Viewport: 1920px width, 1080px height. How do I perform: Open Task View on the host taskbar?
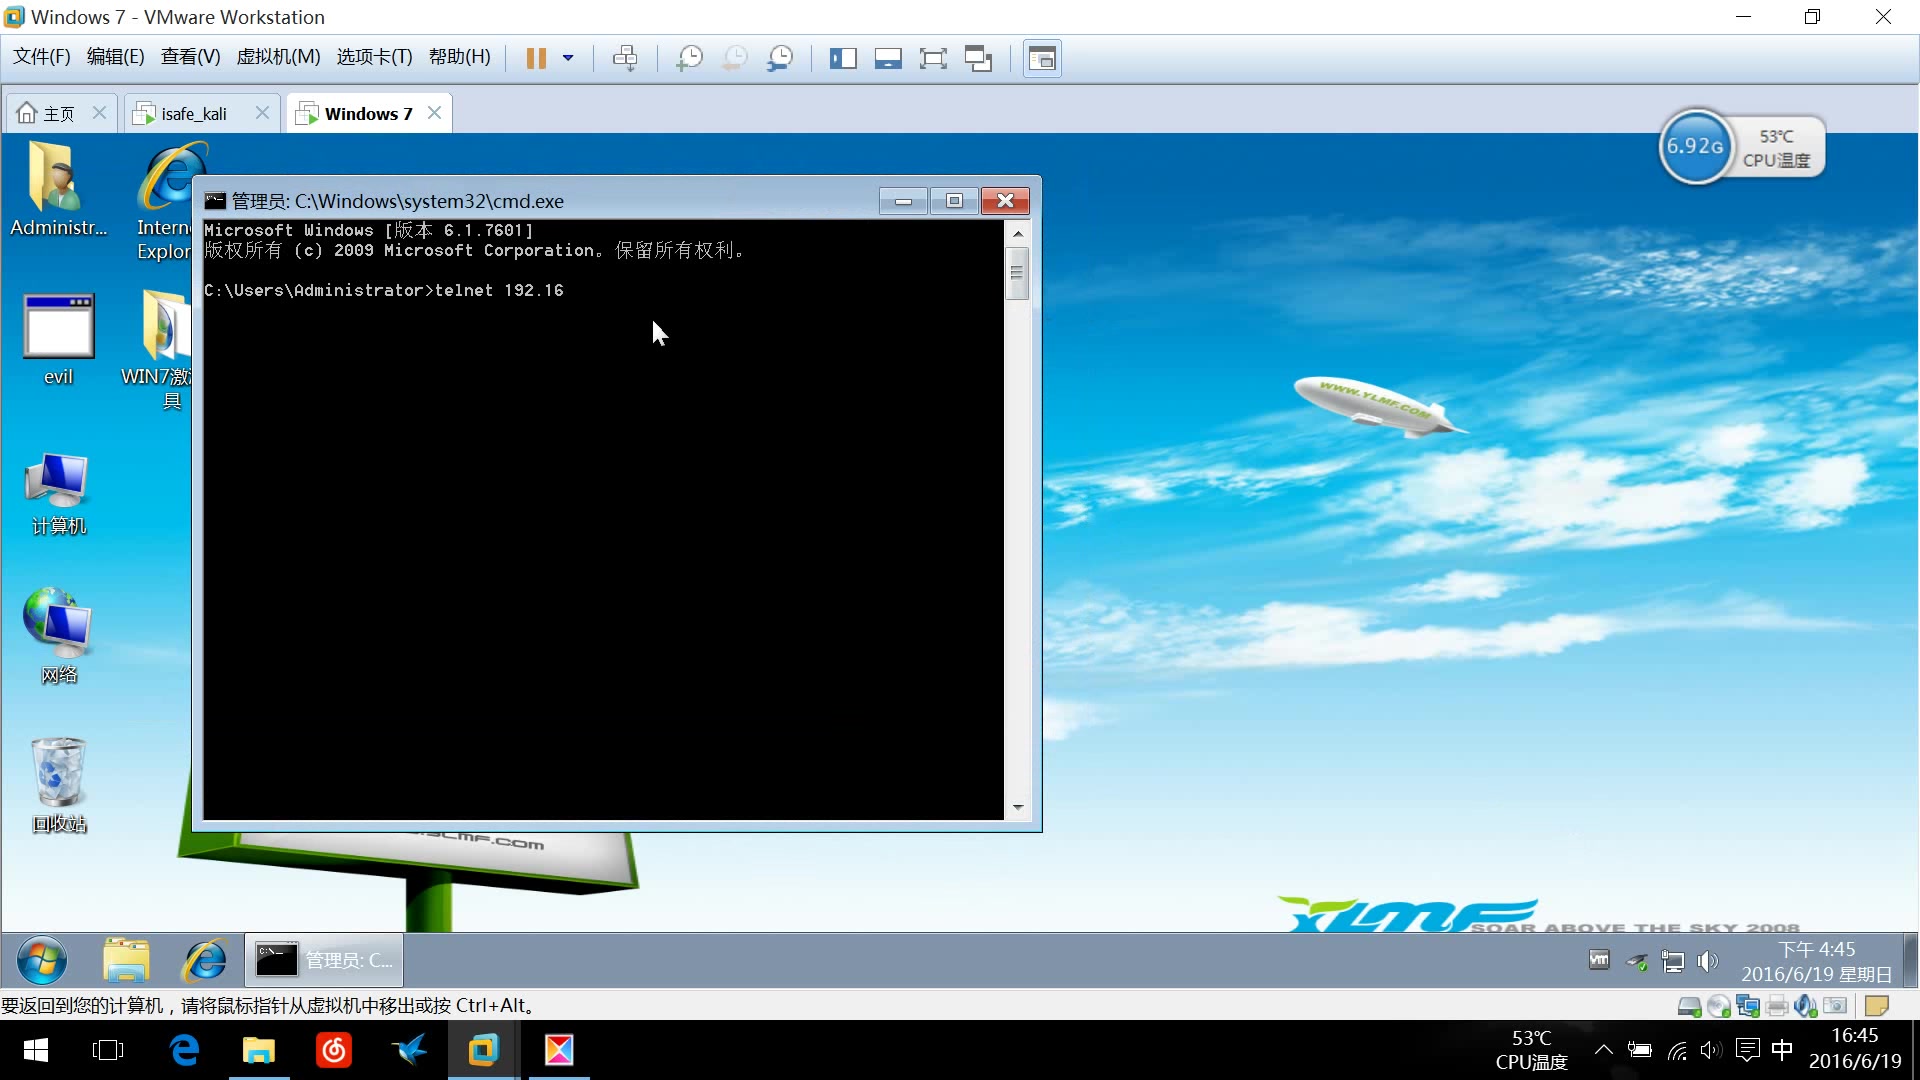107,1050
